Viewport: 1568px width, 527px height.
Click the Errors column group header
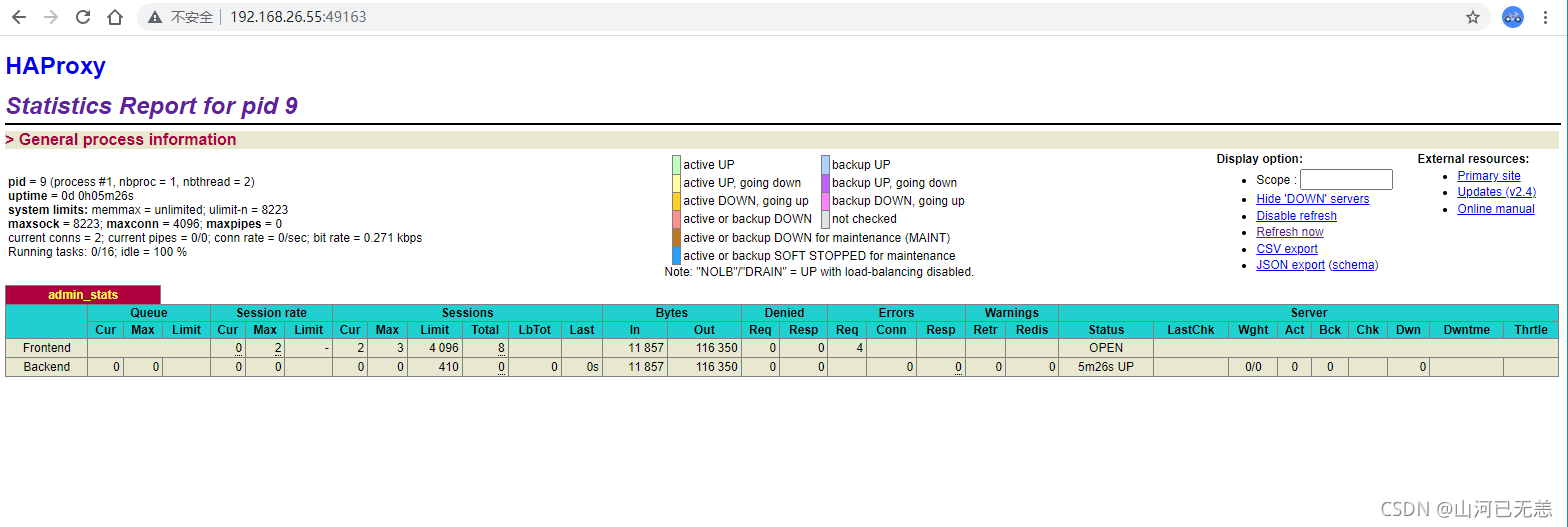point(896,313)
